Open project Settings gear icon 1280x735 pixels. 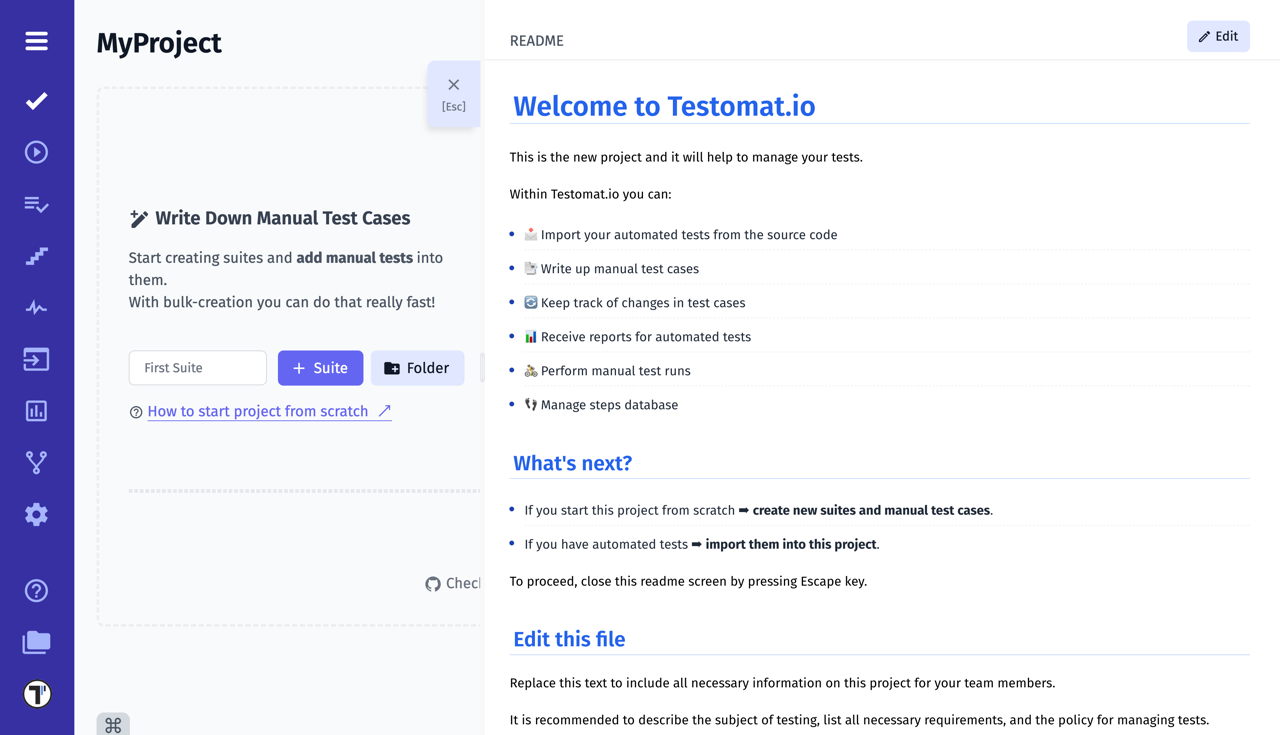coord(36,514)
